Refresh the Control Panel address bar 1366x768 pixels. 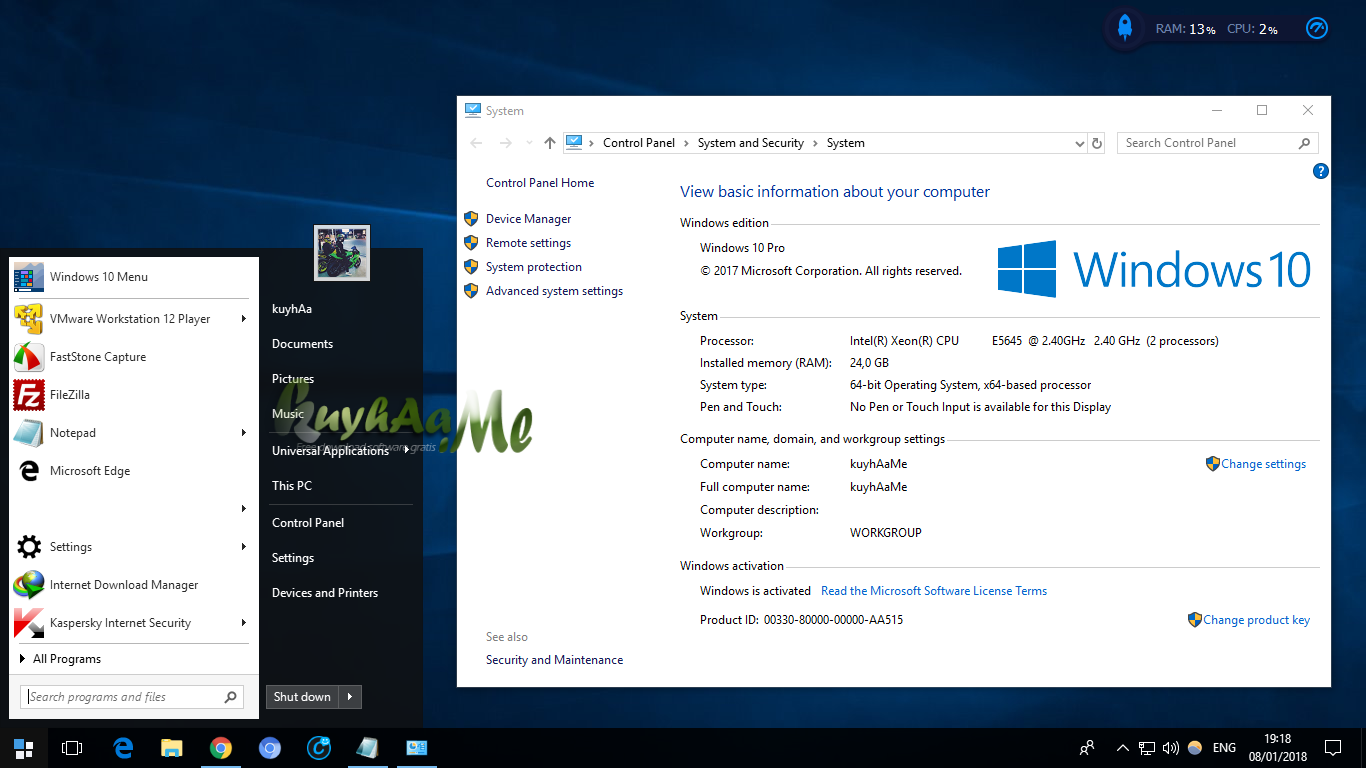pos(1097,143)
